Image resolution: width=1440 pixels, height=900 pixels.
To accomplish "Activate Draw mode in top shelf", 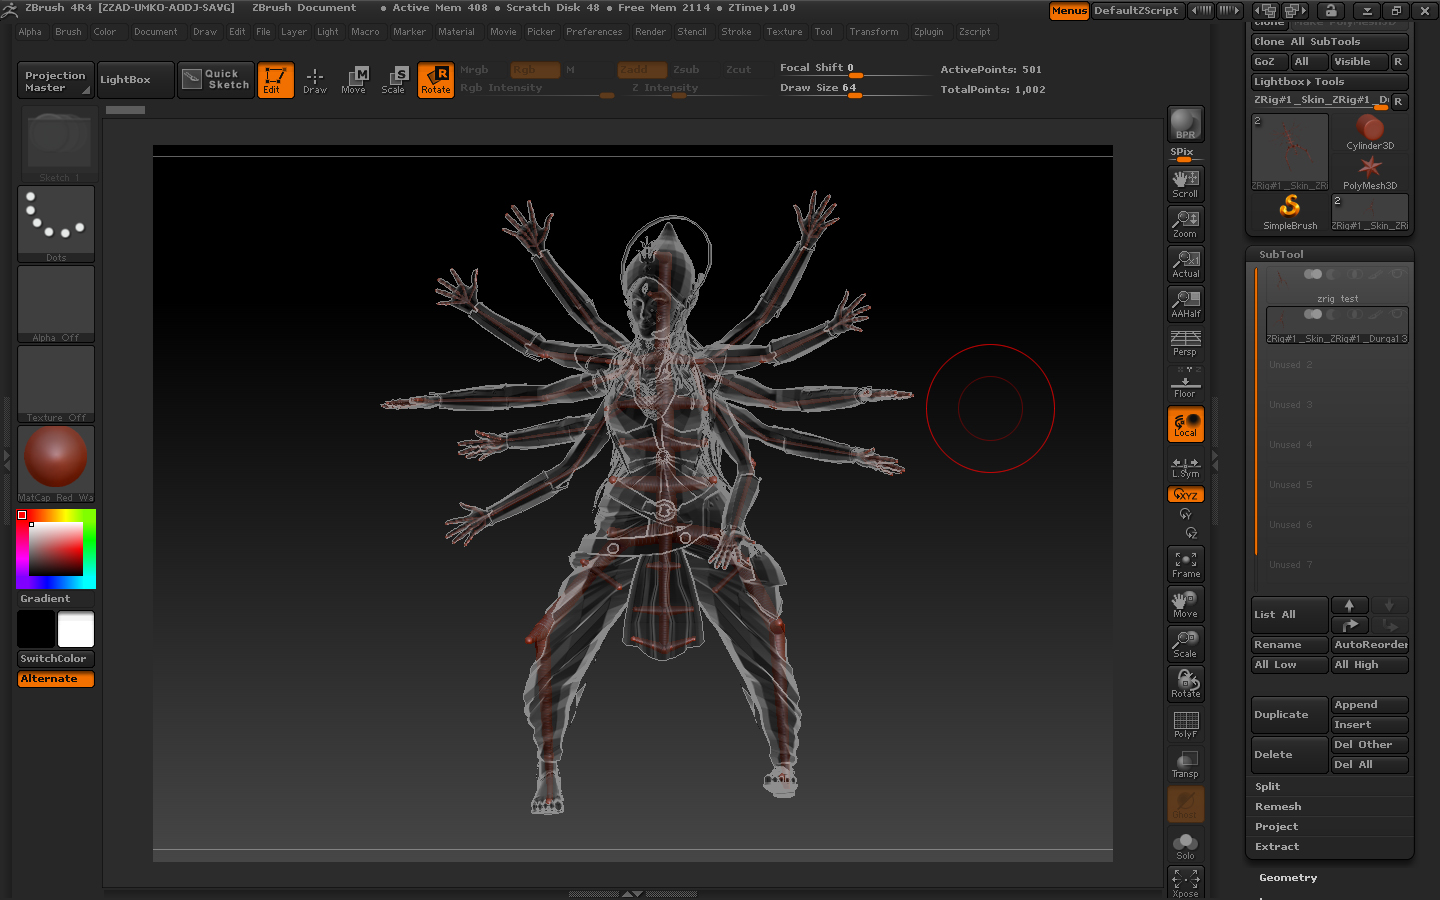I will tap(315, 80).
